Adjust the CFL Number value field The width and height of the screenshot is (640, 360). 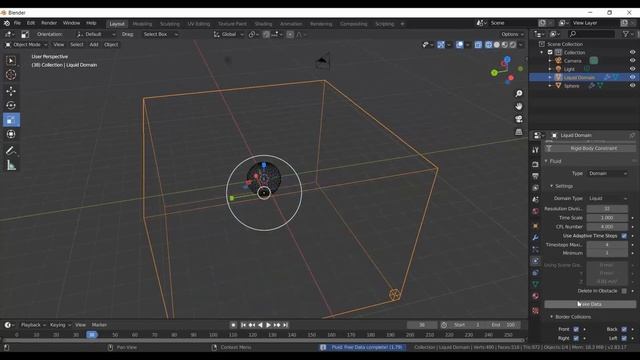pyautogui.click(x=607, y=227)
